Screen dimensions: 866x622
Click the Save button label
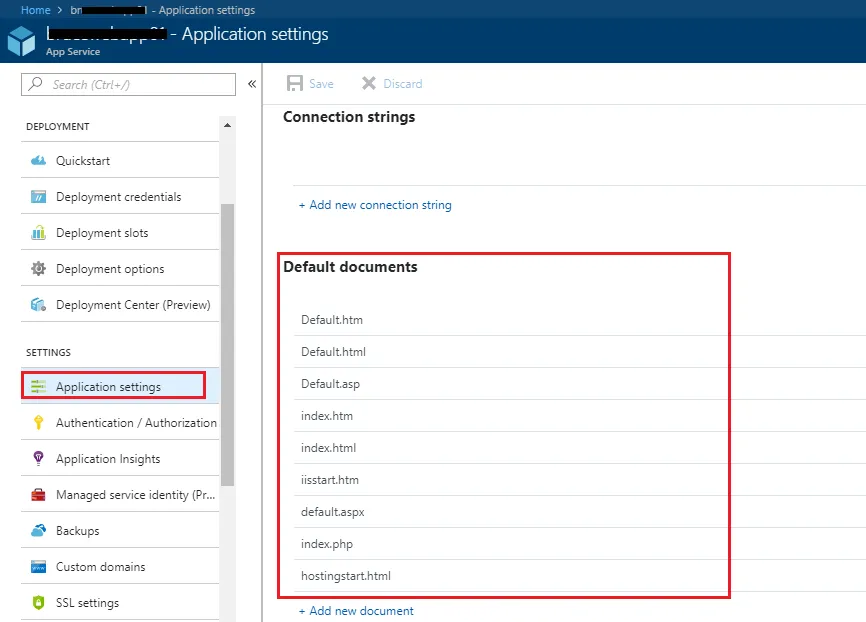coord(321,84)
